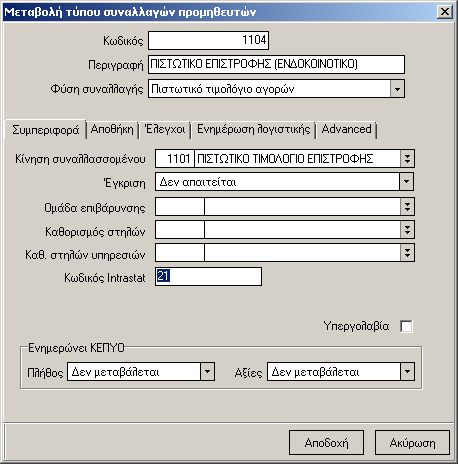458x464 pixels.
Task: Open the Φύση συναλλαγής dropdown arrow
Action: 397,89
